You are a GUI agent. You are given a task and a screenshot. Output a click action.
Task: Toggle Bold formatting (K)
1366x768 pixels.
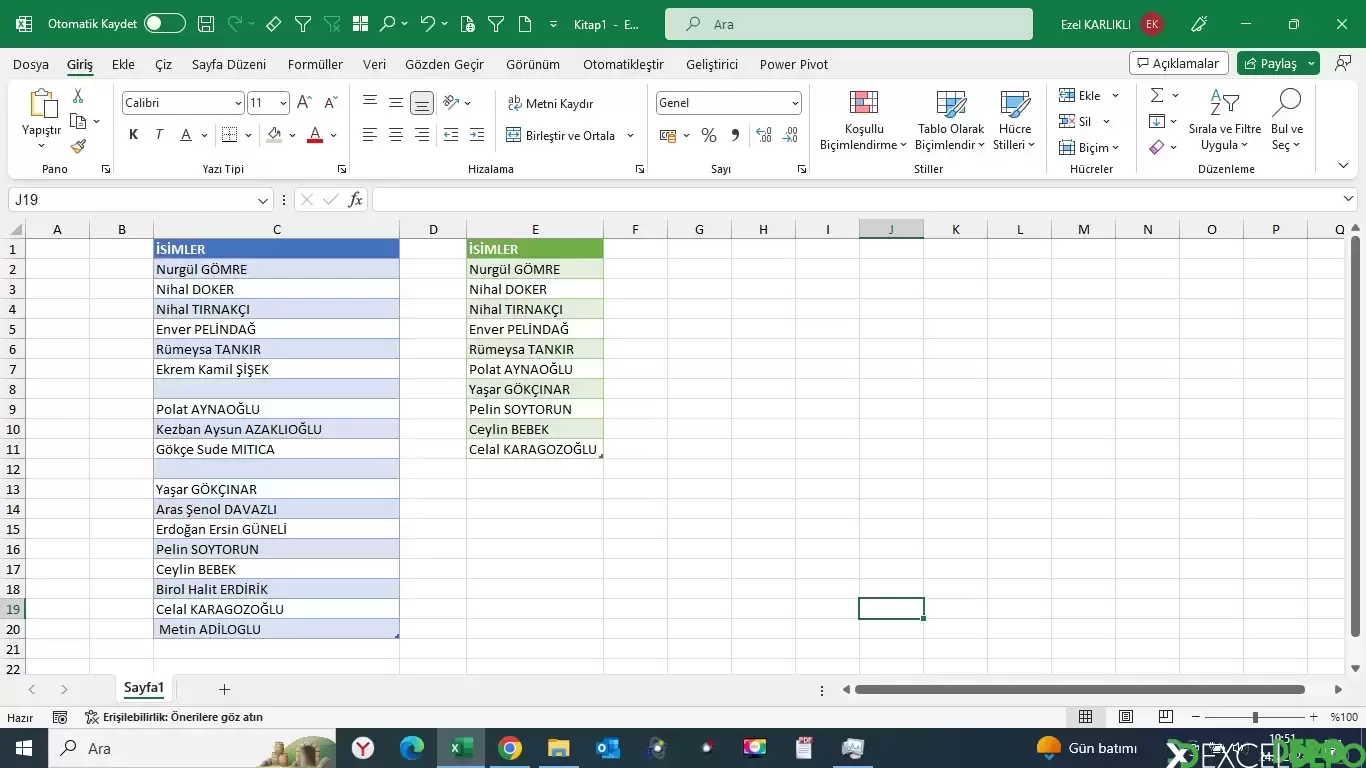point(133,135)
